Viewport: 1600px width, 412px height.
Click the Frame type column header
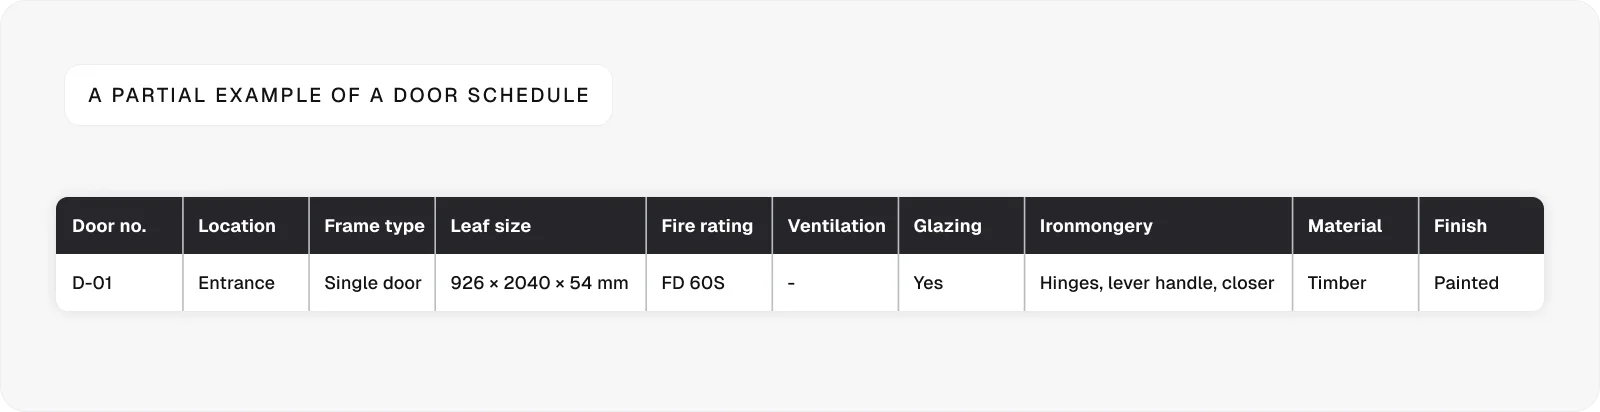[x=372, y=226]
